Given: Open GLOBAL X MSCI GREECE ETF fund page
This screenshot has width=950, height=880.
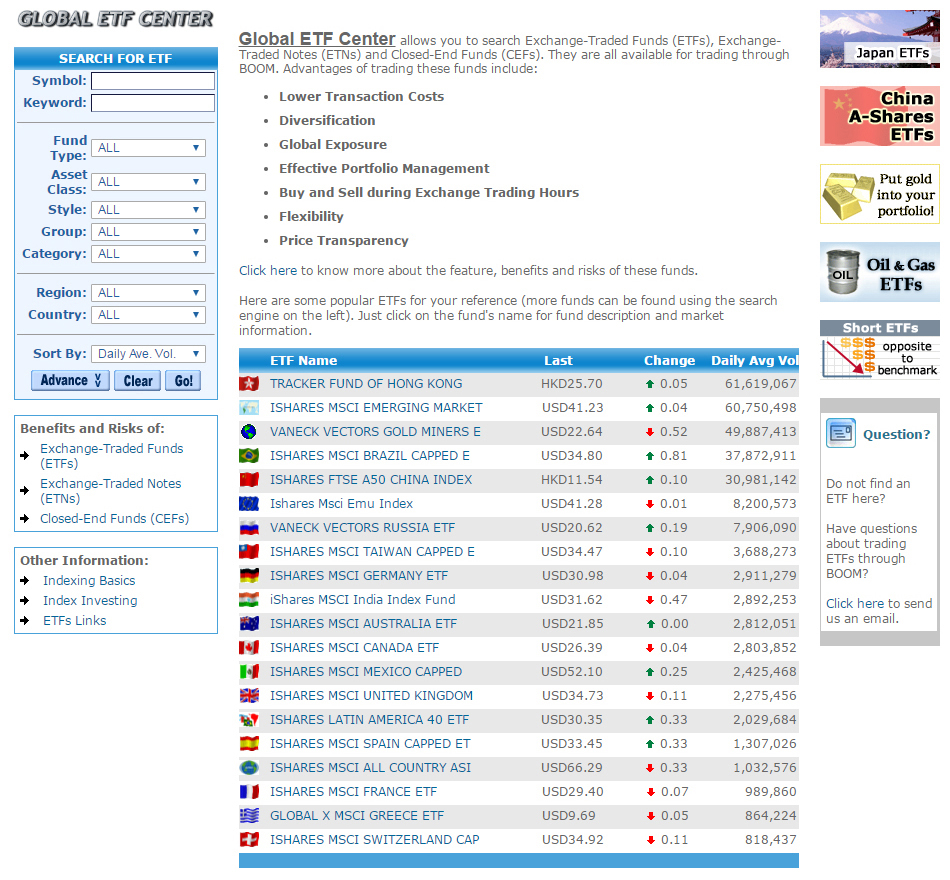Looking at the screenshot, I should (x=357, y=816).
